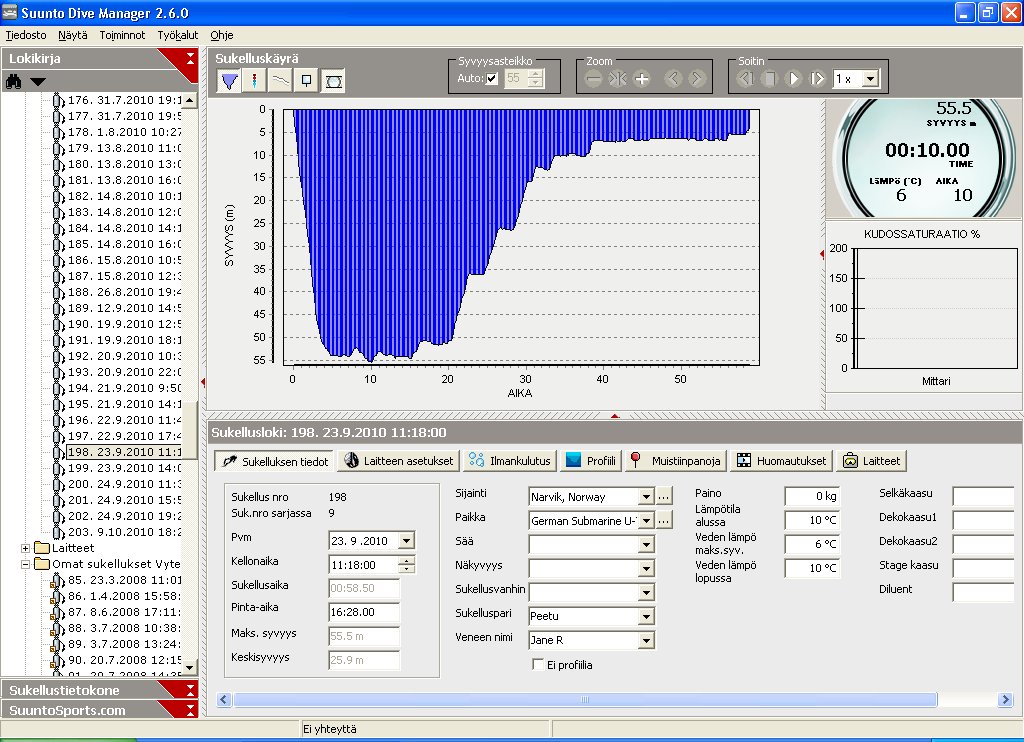This screenshot has width=1024, height=742.
Task: Toggle the dive gauge display icon
Action: [333, 80]
